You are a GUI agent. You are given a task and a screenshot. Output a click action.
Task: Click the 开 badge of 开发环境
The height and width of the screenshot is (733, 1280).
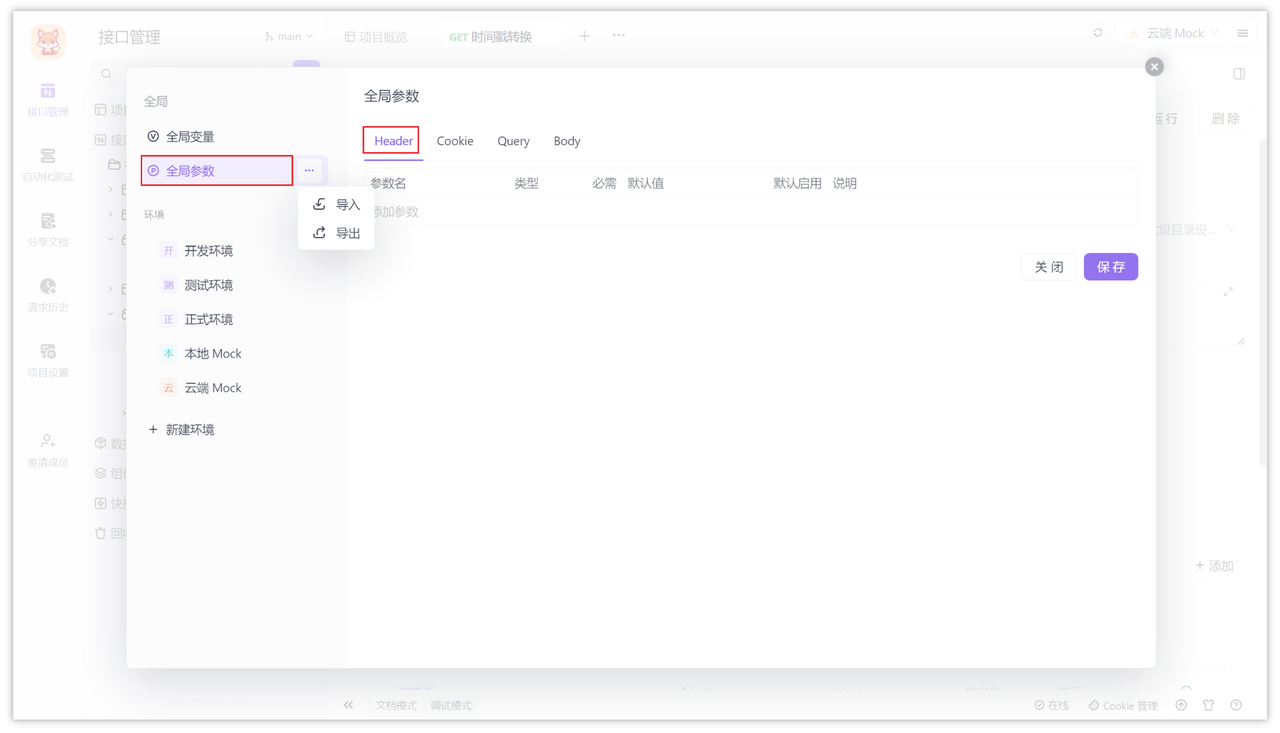[x=168, y=251]
